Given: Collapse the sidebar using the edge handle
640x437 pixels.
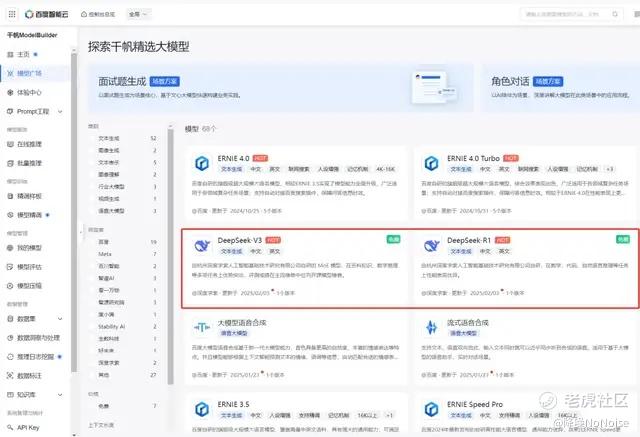Looking at the screenshot, I should pos(80,231).
